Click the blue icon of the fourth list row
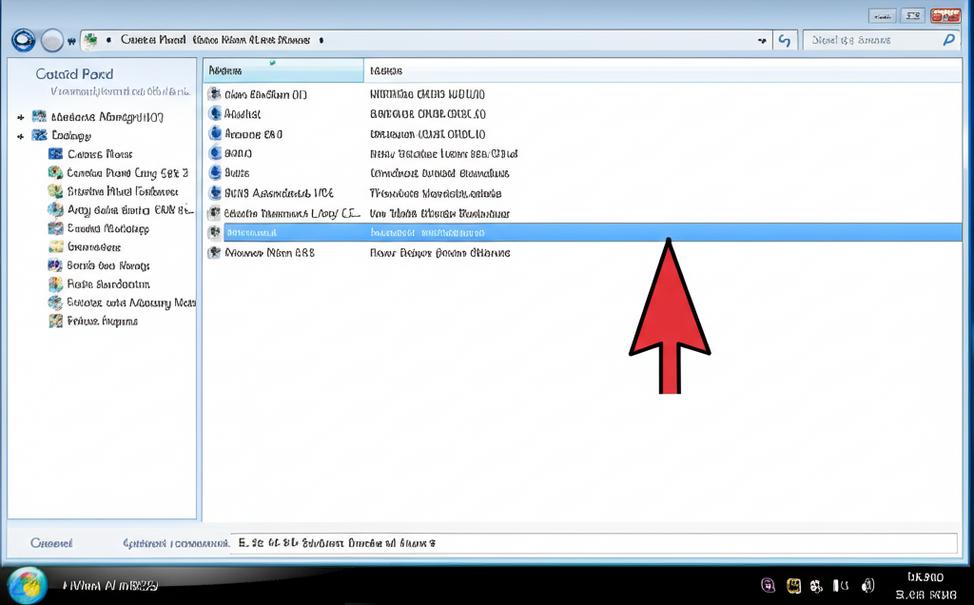974x605 pixels. 214,154
